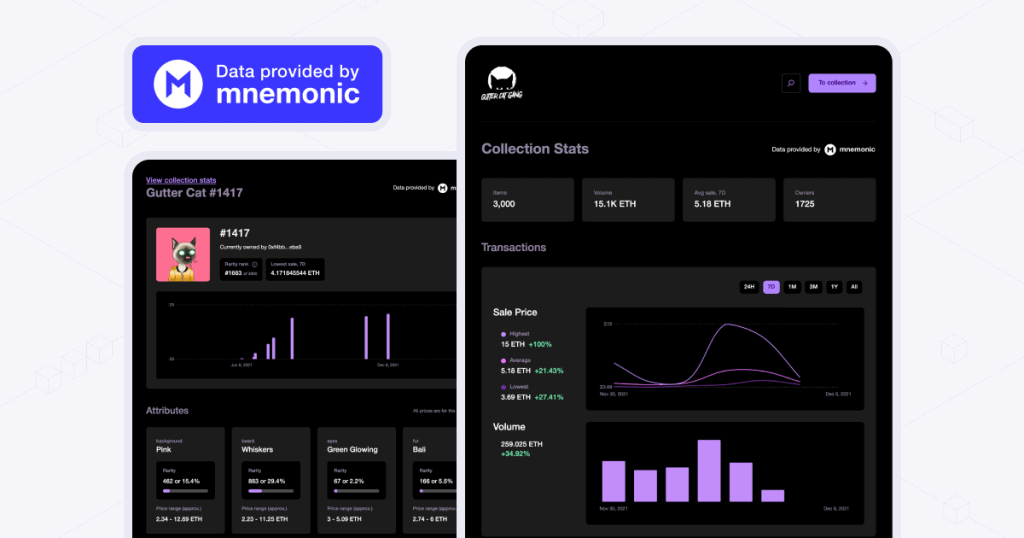This screenshot has width=1024, height=538.
Task: Click the Whiskers beard attribute card
Action: pos(271,481)
